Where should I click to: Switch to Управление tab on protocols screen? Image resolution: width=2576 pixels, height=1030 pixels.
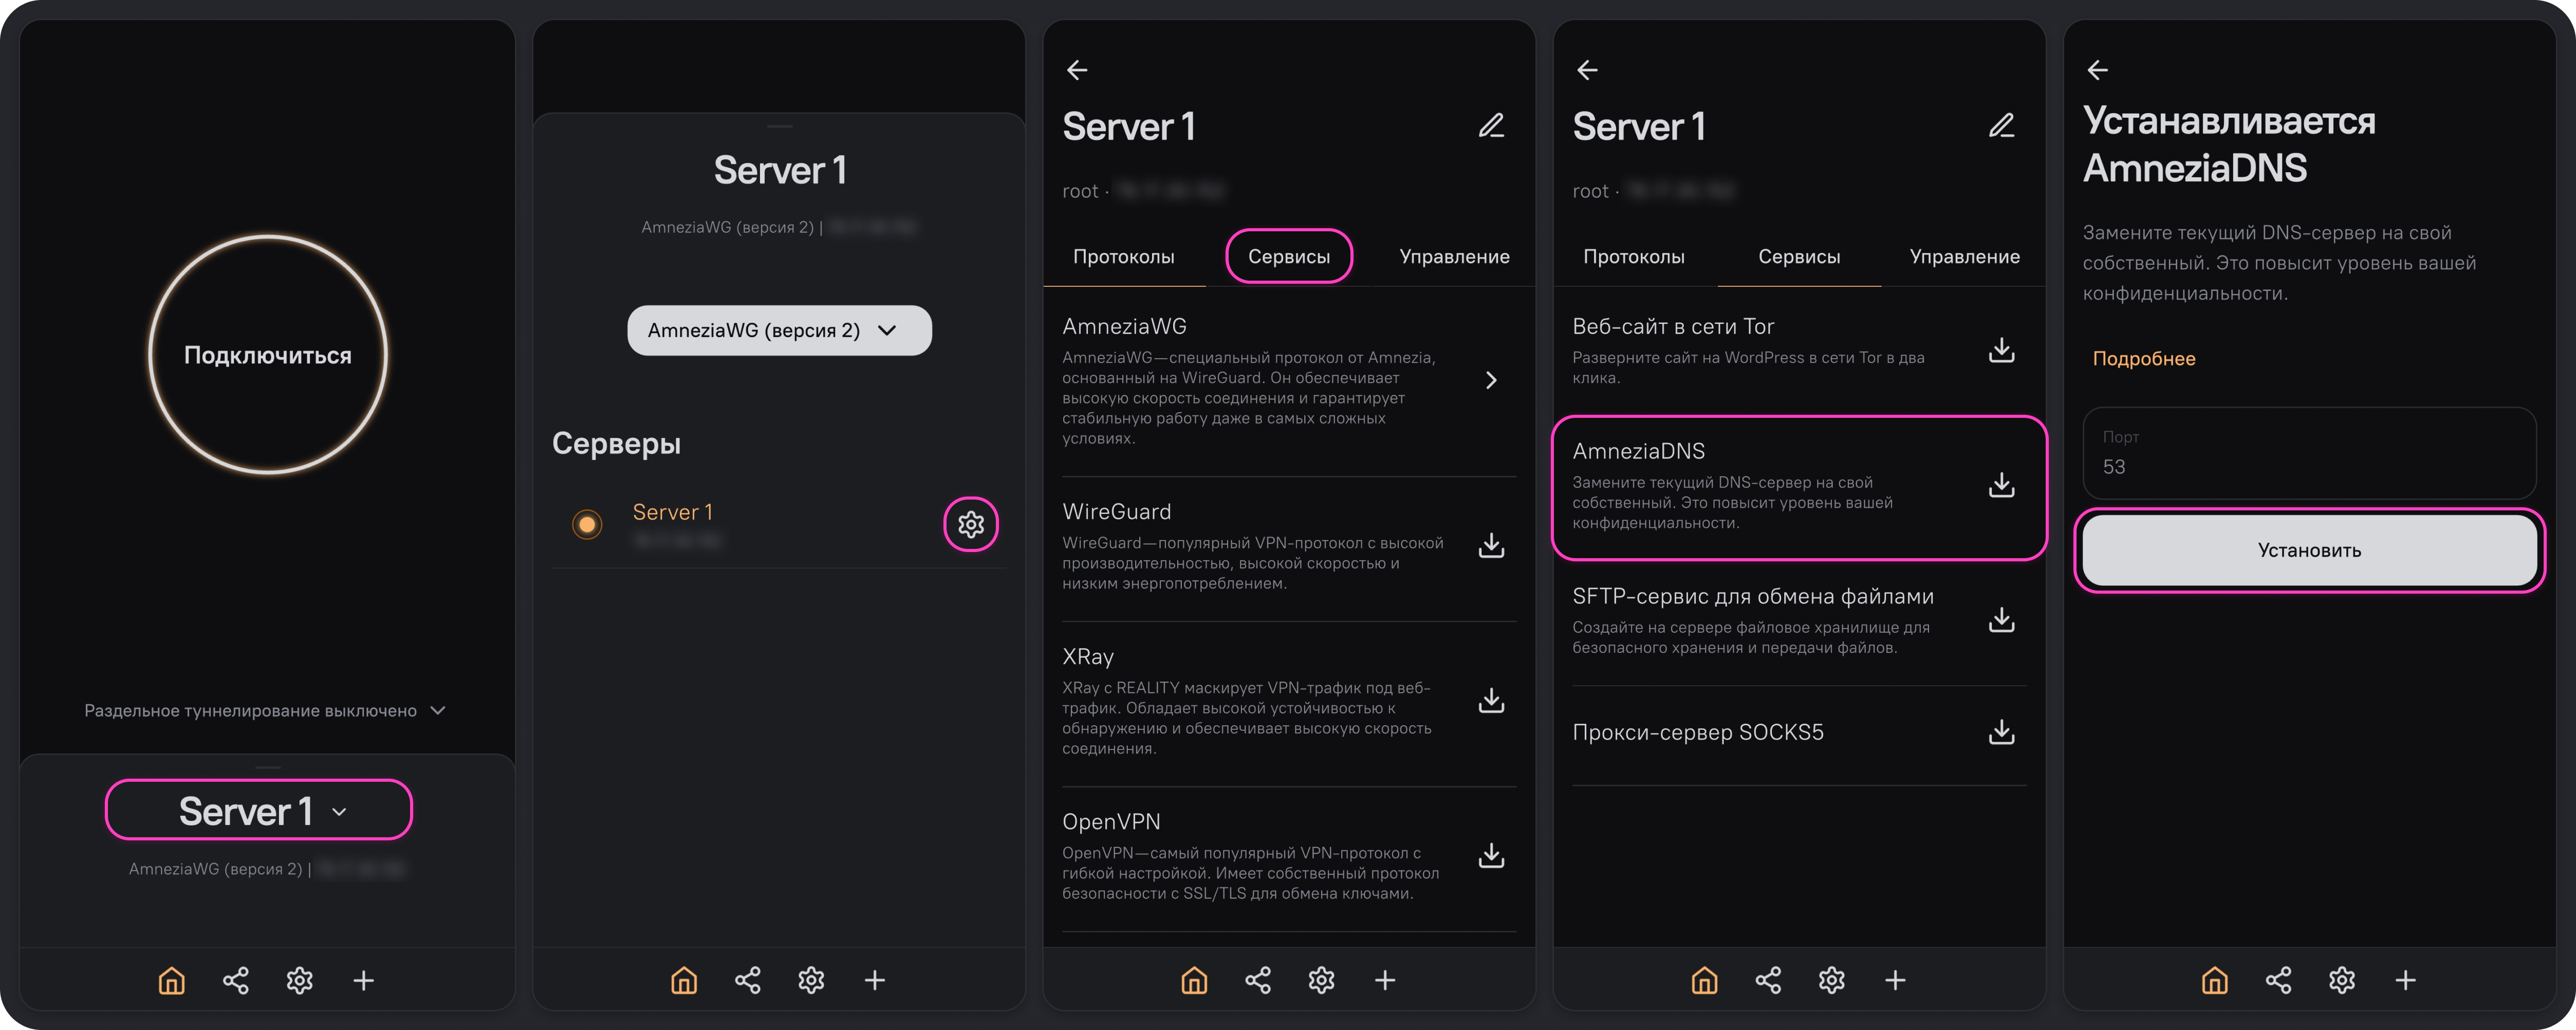[x=1454, y=257]
